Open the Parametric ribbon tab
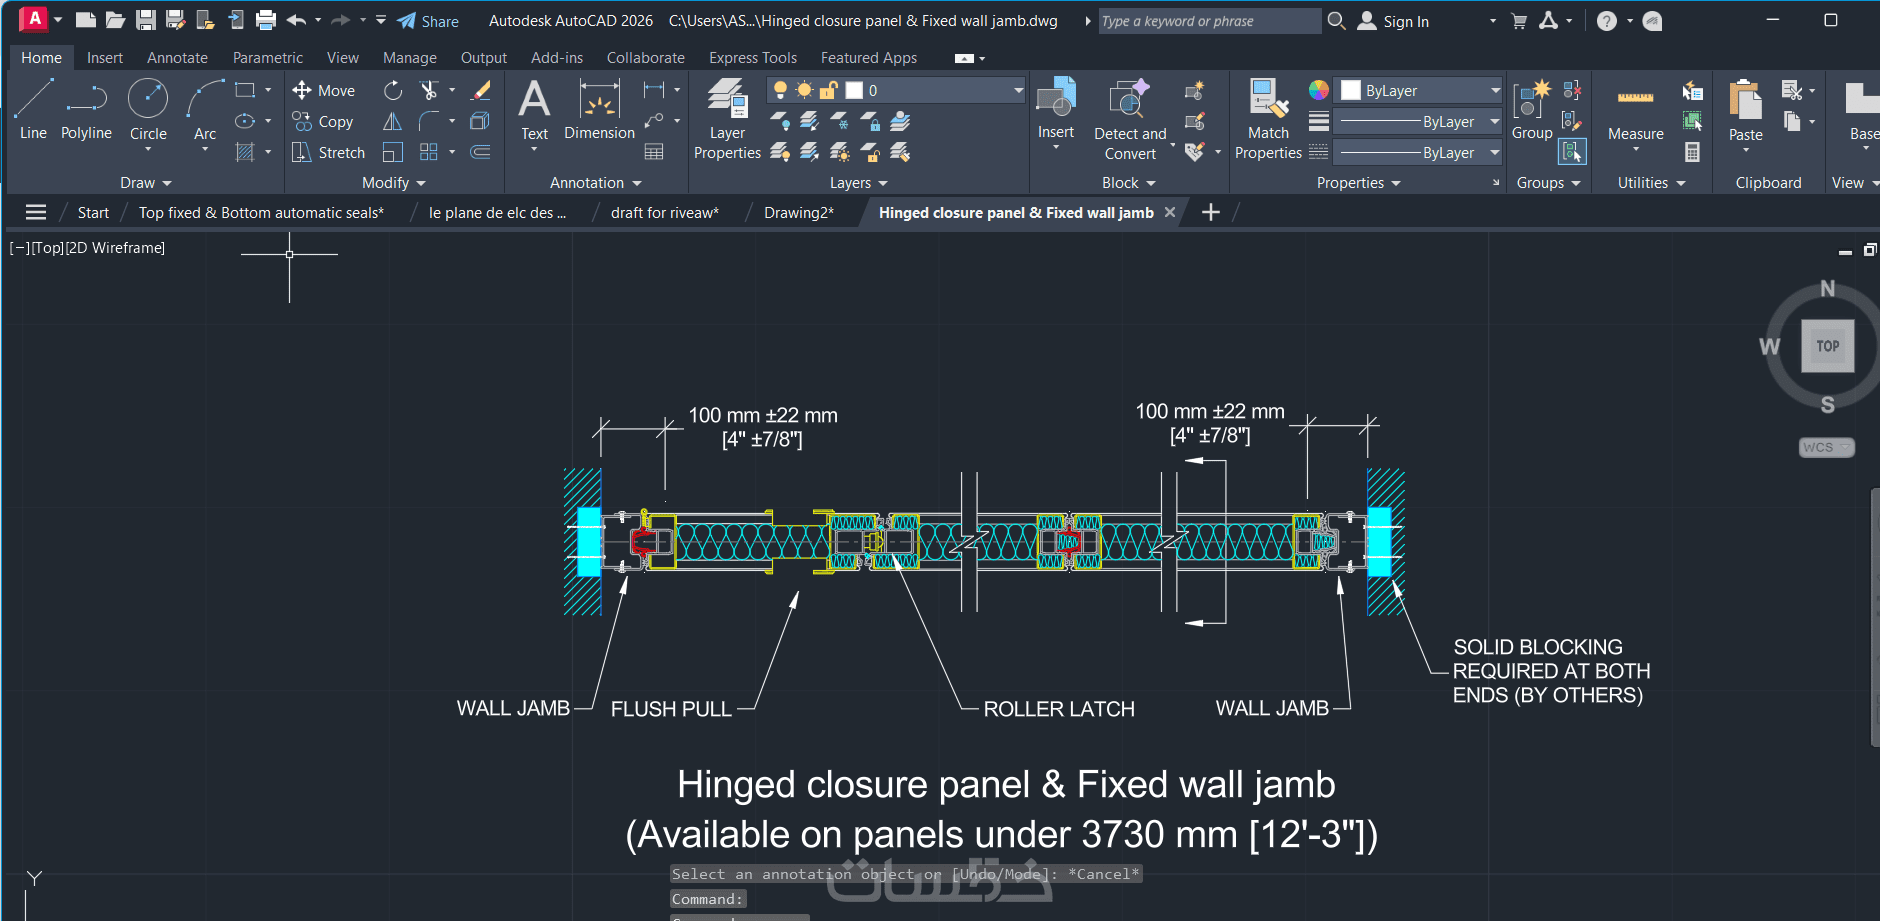 [x=268, y=58]
